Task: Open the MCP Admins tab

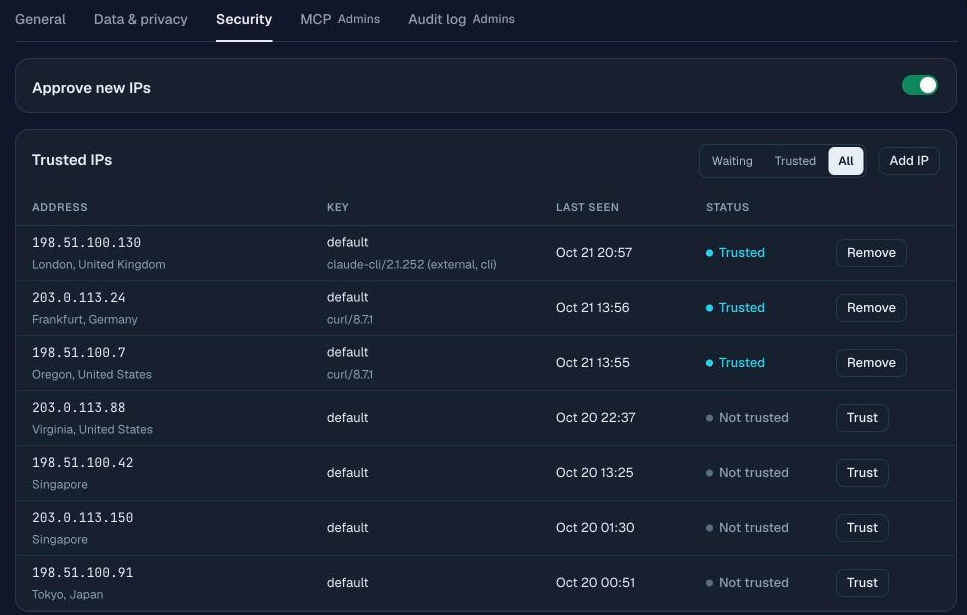Action: tap(340, 19)
